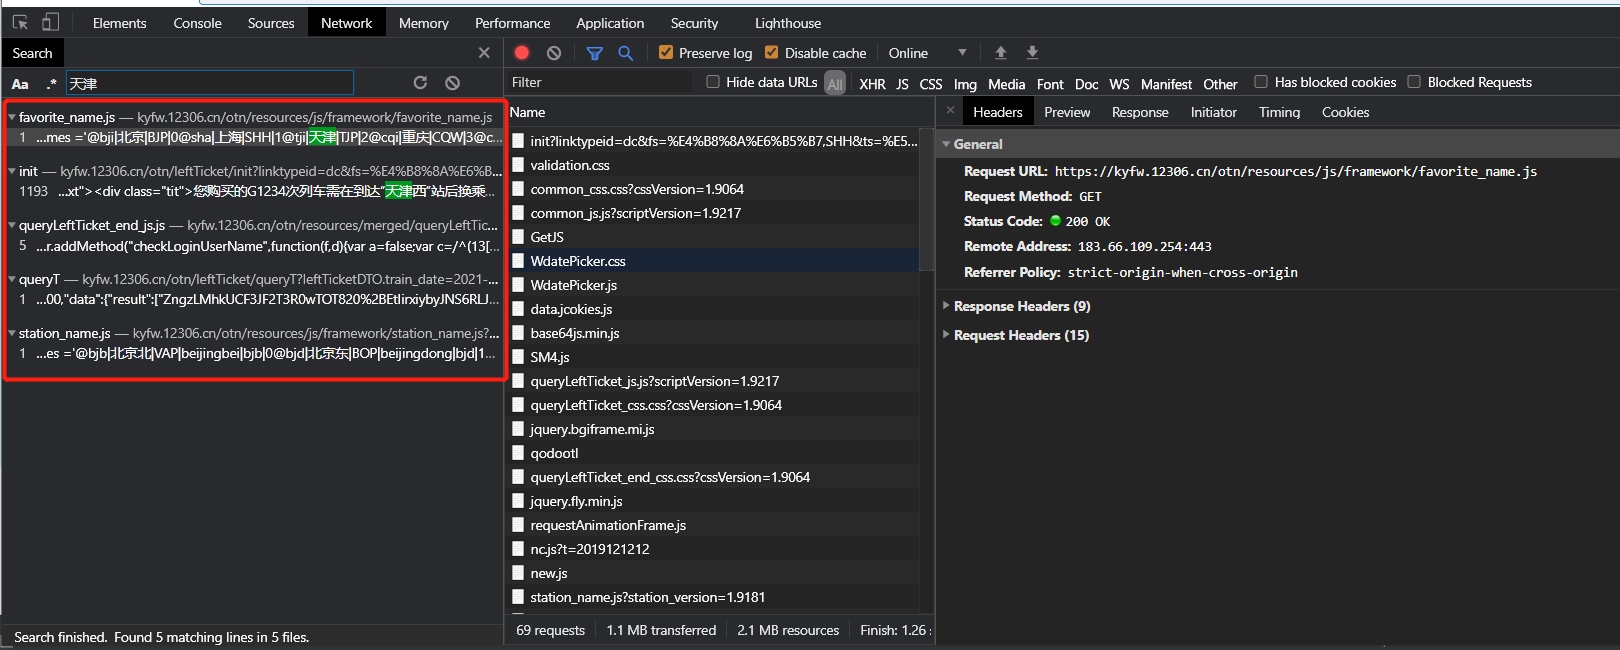Filter requests by XHR
This screenshot has width=1620, height=650.
[872, 84]
